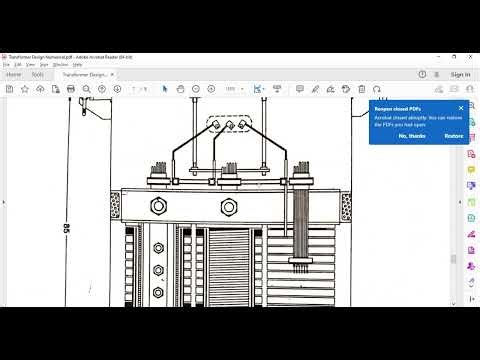The image size is (480, 360).
Task: Click the vertical scrollbar thumb
Action: tap(453, 259)
